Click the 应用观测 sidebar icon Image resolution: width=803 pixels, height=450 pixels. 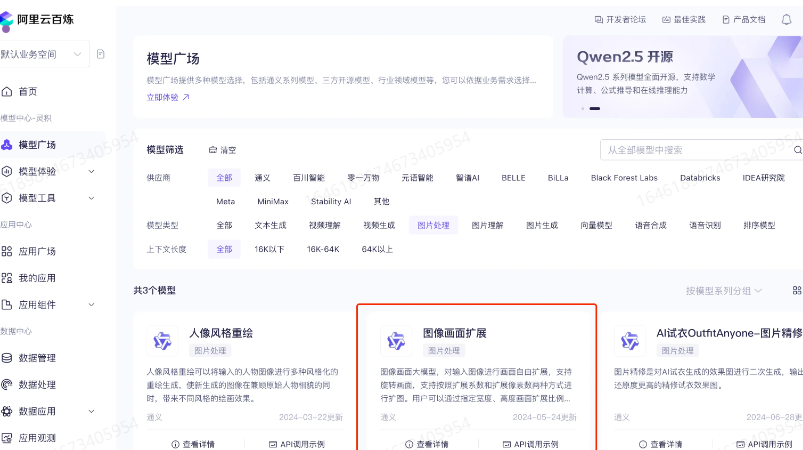7,438
